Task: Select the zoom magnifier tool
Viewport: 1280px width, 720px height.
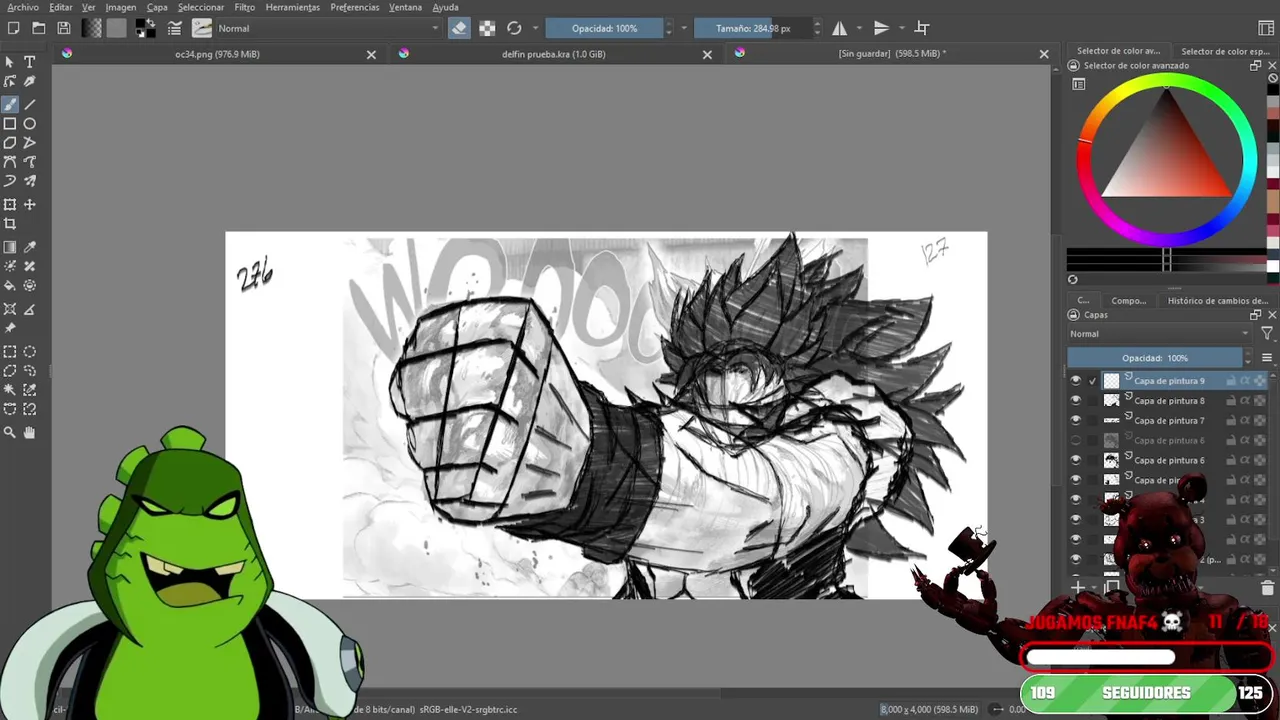Action: (10, 433)
